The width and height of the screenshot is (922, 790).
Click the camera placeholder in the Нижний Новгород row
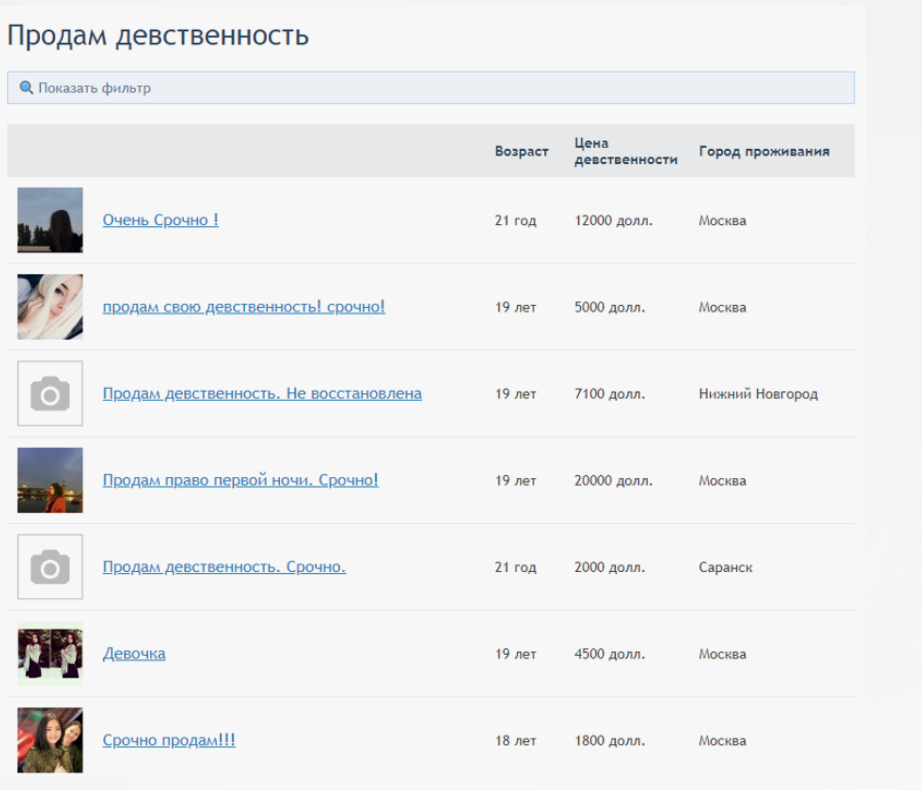50,394
